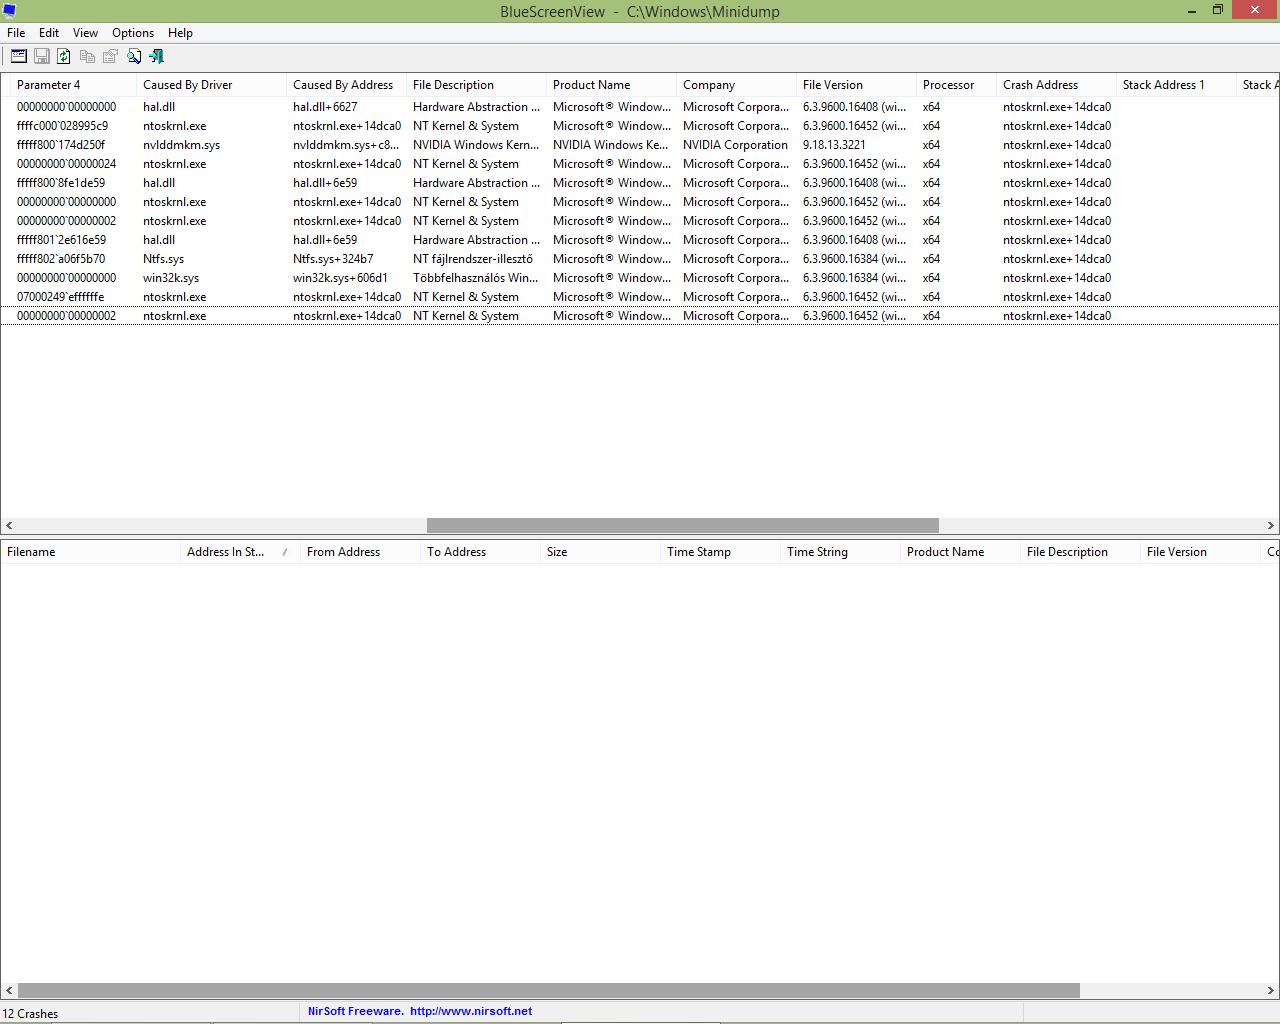This screenshot has height=1024, width=1280.
Task: Sort lower pane by Filename column
Action: 90,552
